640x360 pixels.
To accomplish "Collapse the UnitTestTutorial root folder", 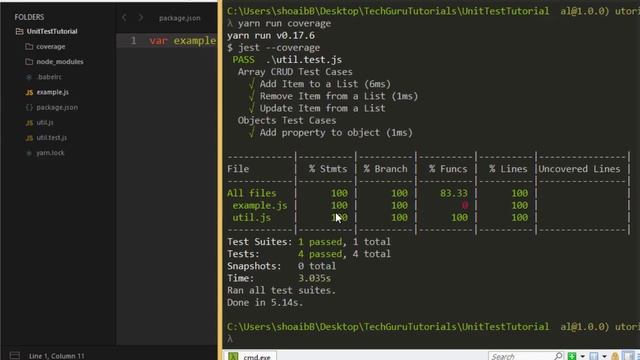I will tap(52, 31).
